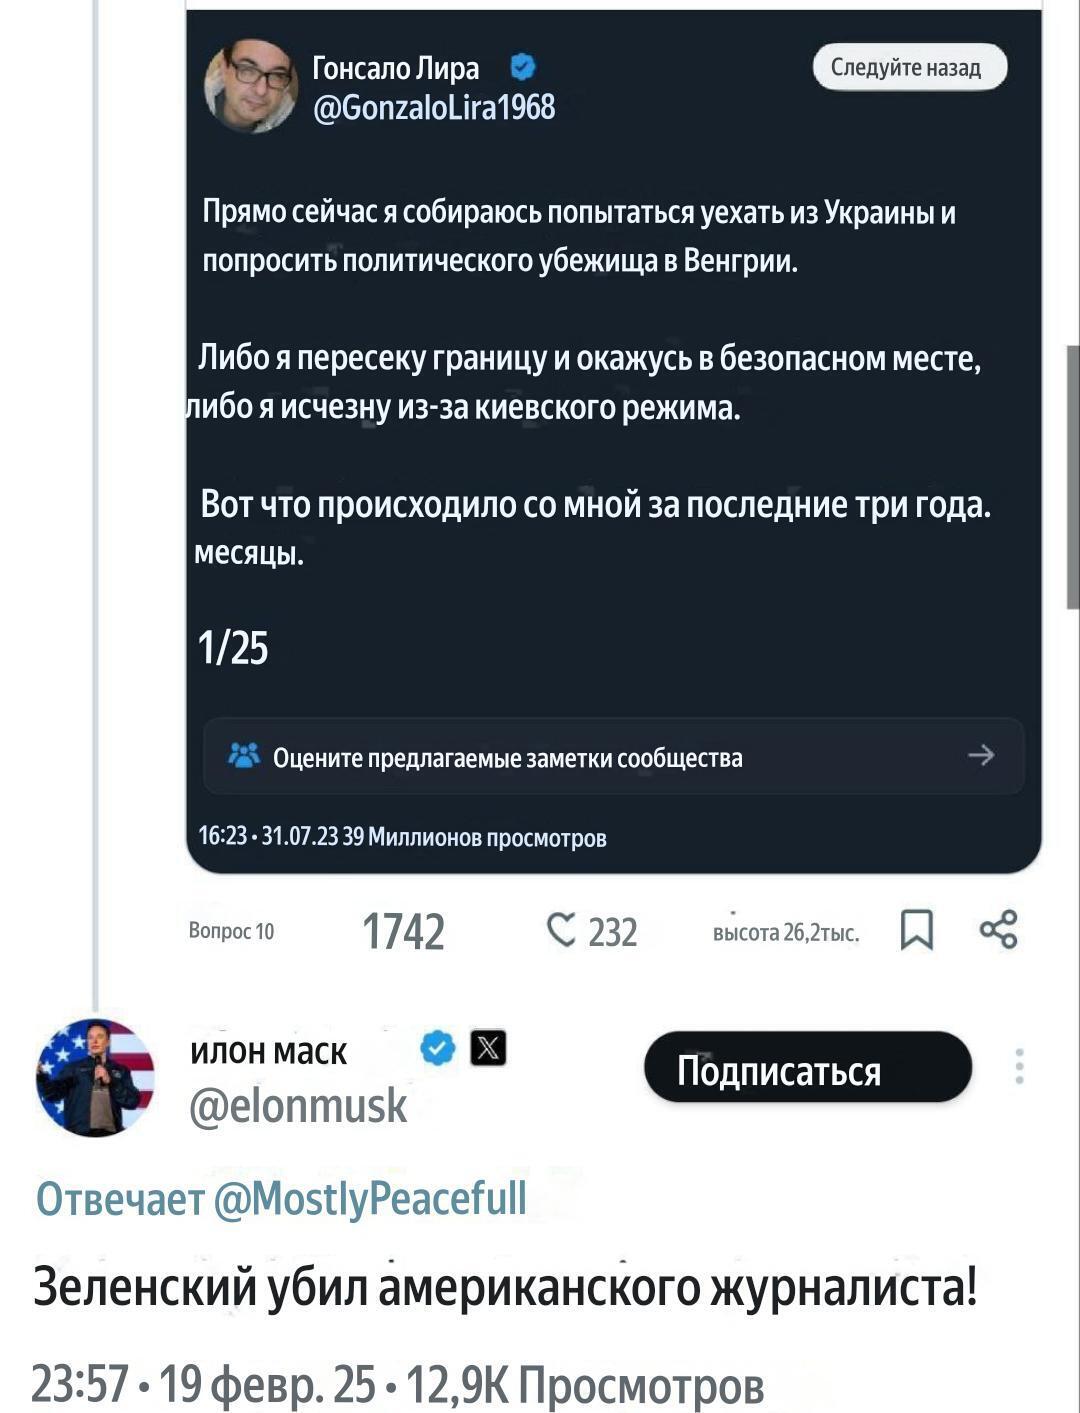The width and height of the screenshot is (1080, 1413).
Task: Click the 1742 repost count
Action: pyautogui.click(x=403, y=931)
